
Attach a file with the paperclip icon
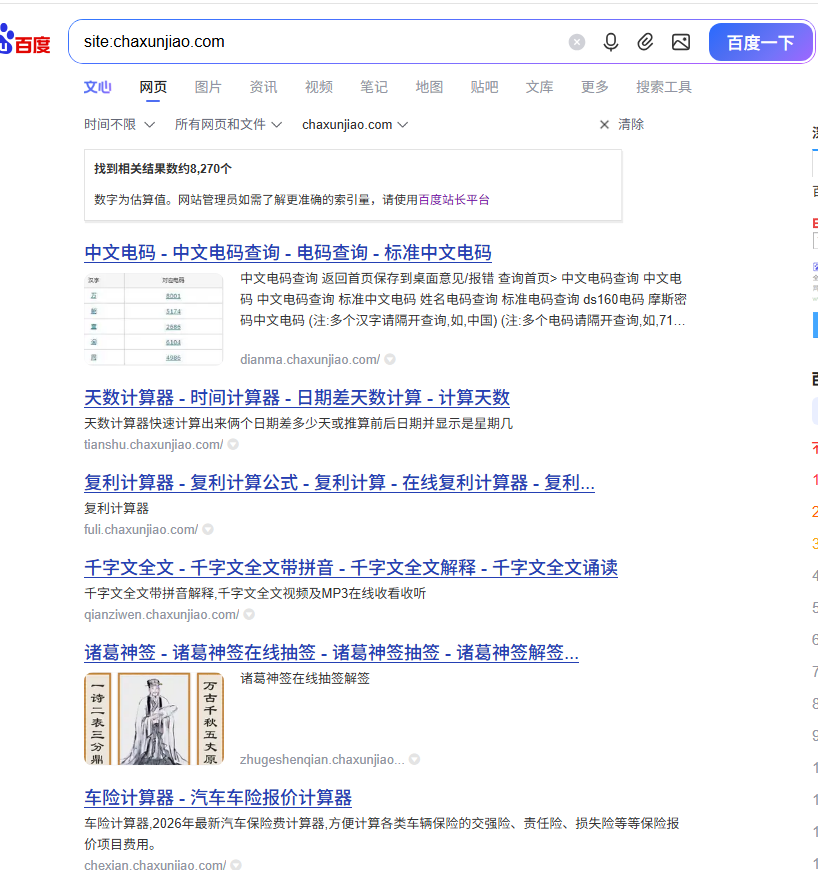tap(645, 42)
